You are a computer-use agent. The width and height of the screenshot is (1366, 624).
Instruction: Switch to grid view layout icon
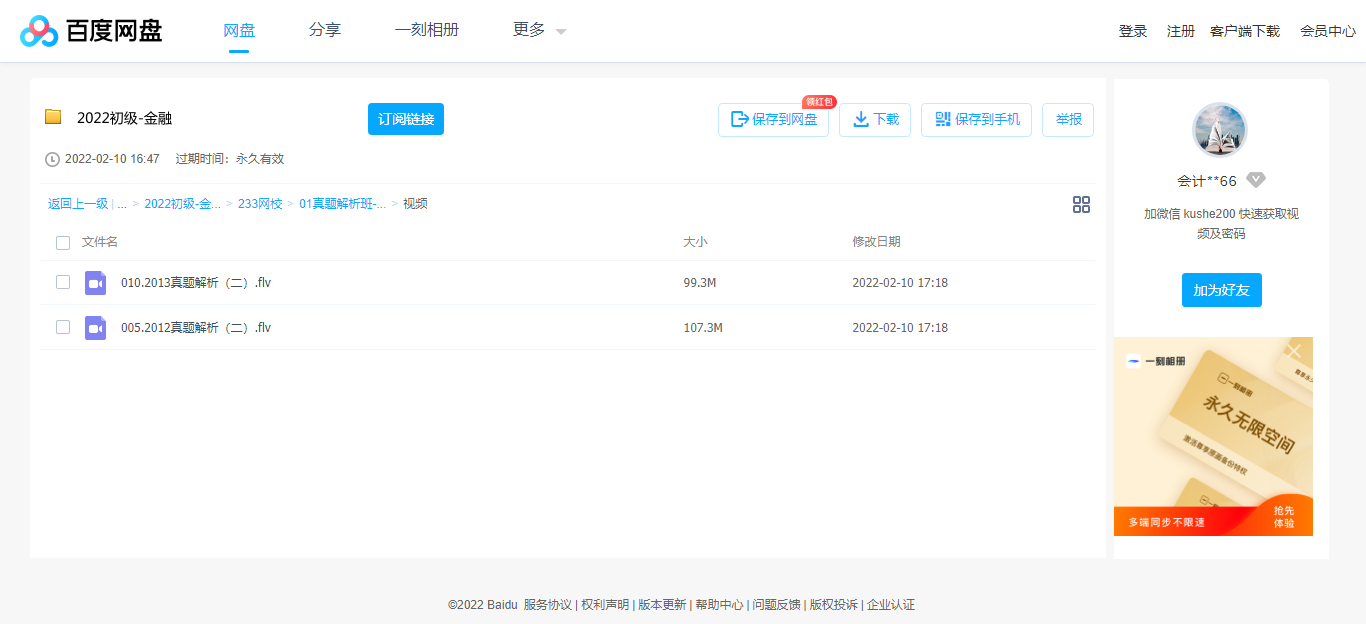[x=1081, y=205]
